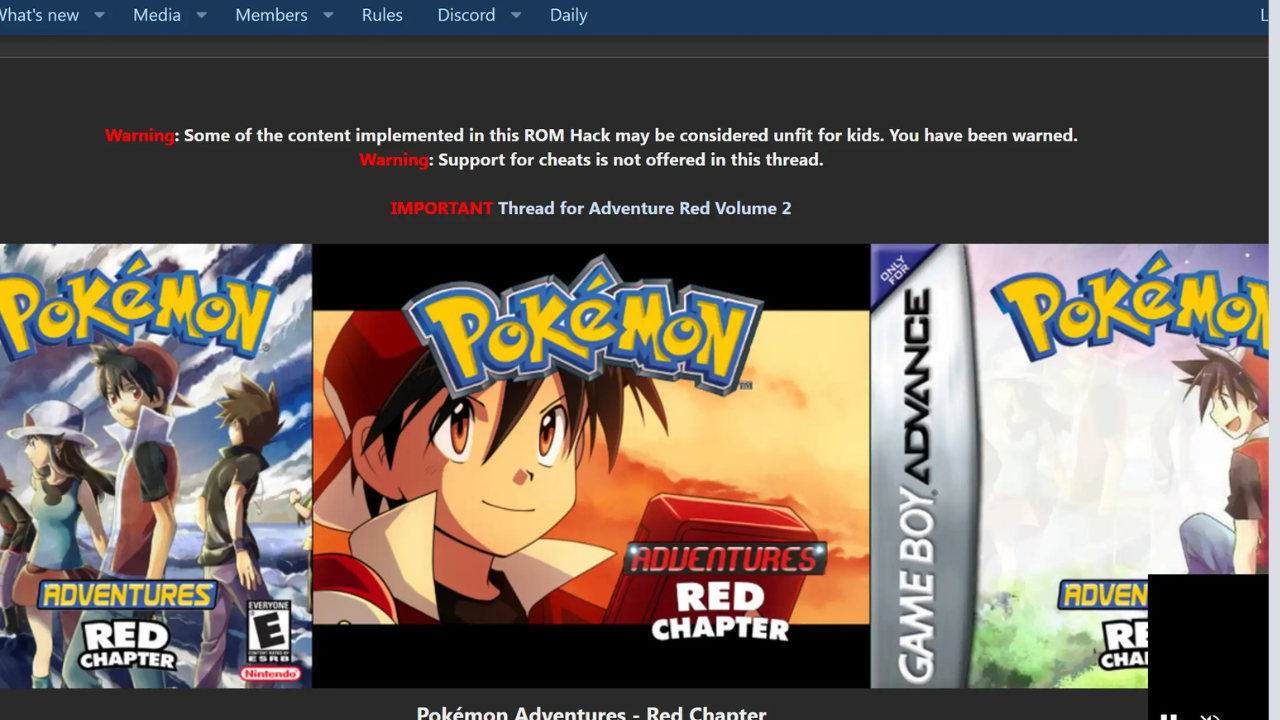Image resolution: width=1280 pixels, height=720 pixels.
Task: Pause the floating video player
Action: pos(1168,716)
